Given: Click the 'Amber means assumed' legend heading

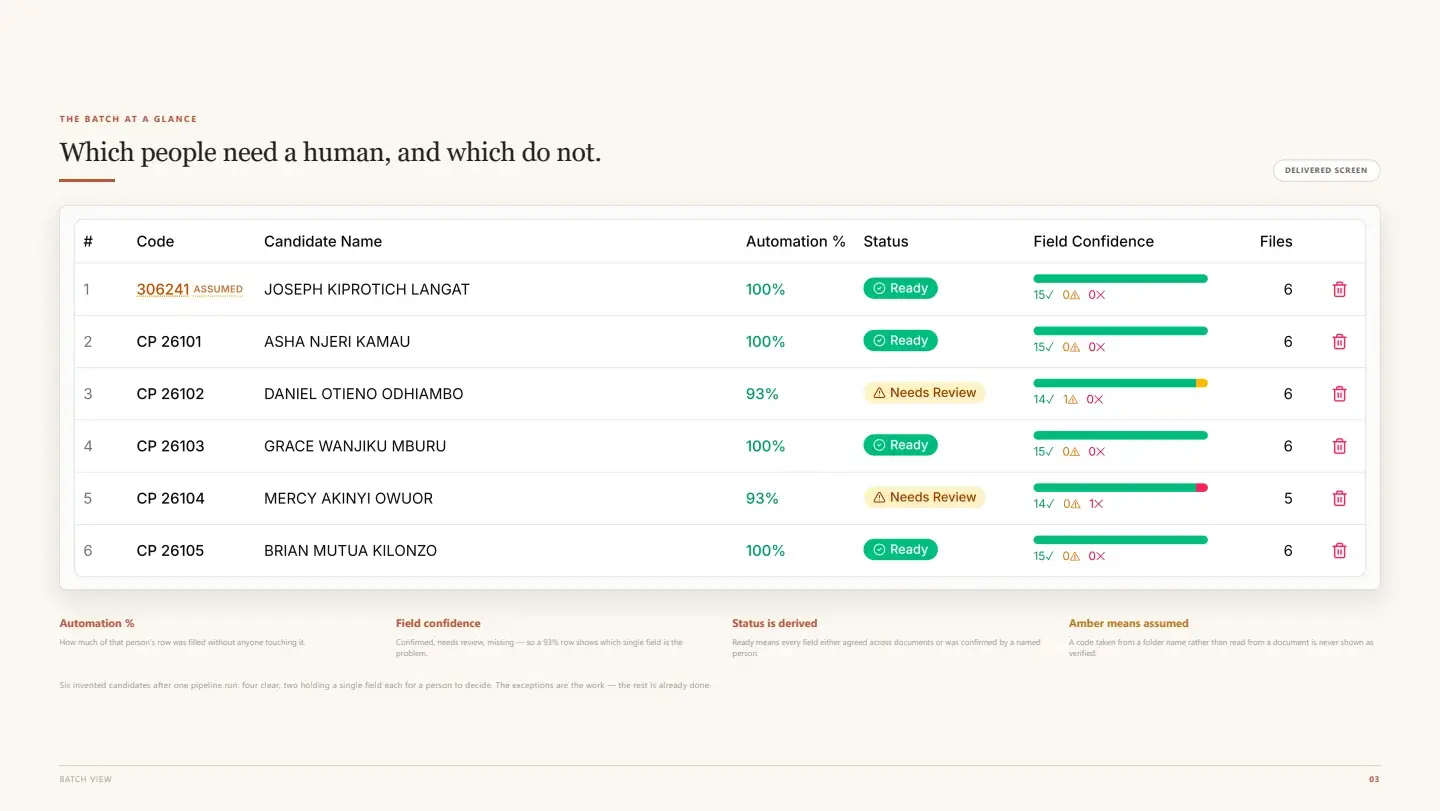Looking at the screenshot, I should coord(1129,623).
